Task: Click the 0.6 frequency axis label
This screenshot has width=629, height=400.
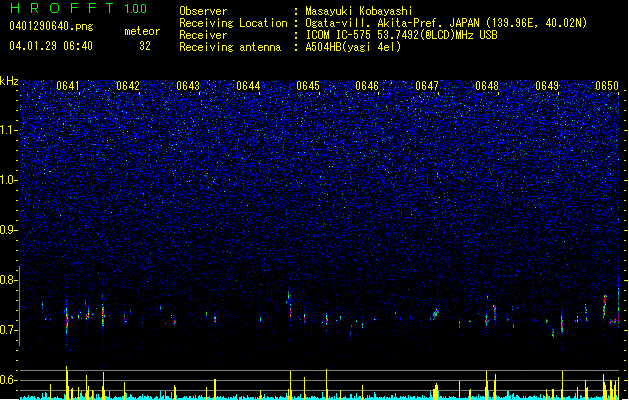Action: point(9,380)
